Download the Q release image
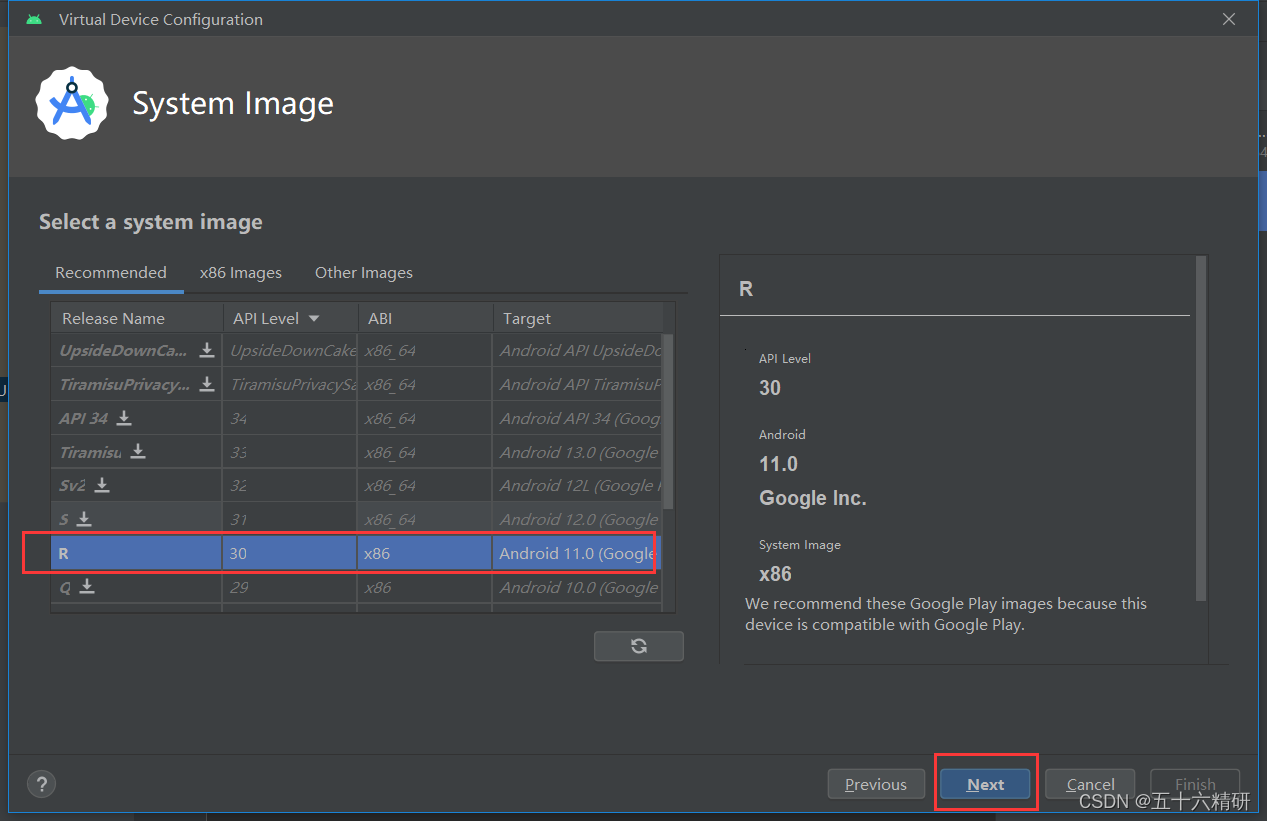The width and height of the screenshot is (1267, 821). 88,587
